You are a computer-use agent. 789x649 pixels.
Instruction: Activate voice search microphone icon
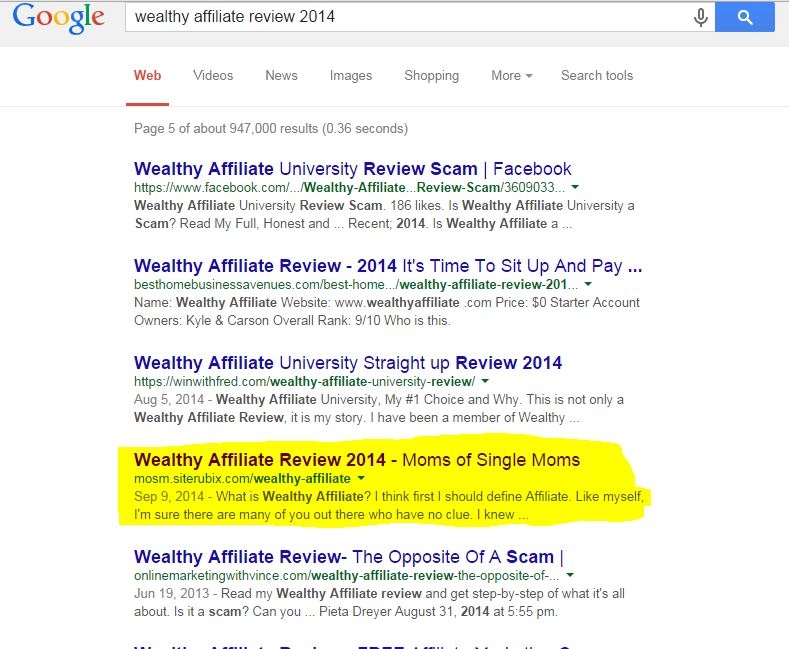click(700, 18)
